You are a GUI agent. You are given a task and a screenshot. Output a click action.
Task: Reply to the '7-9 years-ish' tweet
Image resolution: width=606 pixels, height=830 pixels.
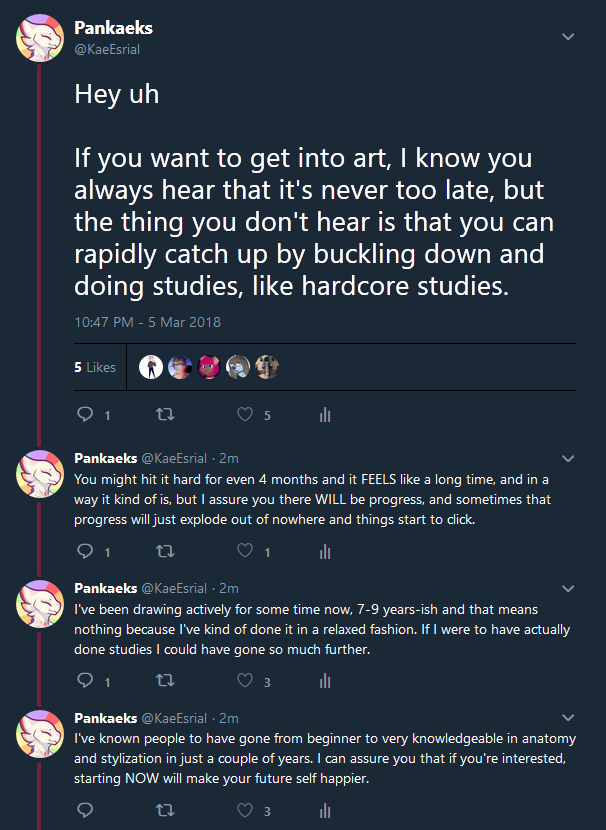[x=85, y=682]
